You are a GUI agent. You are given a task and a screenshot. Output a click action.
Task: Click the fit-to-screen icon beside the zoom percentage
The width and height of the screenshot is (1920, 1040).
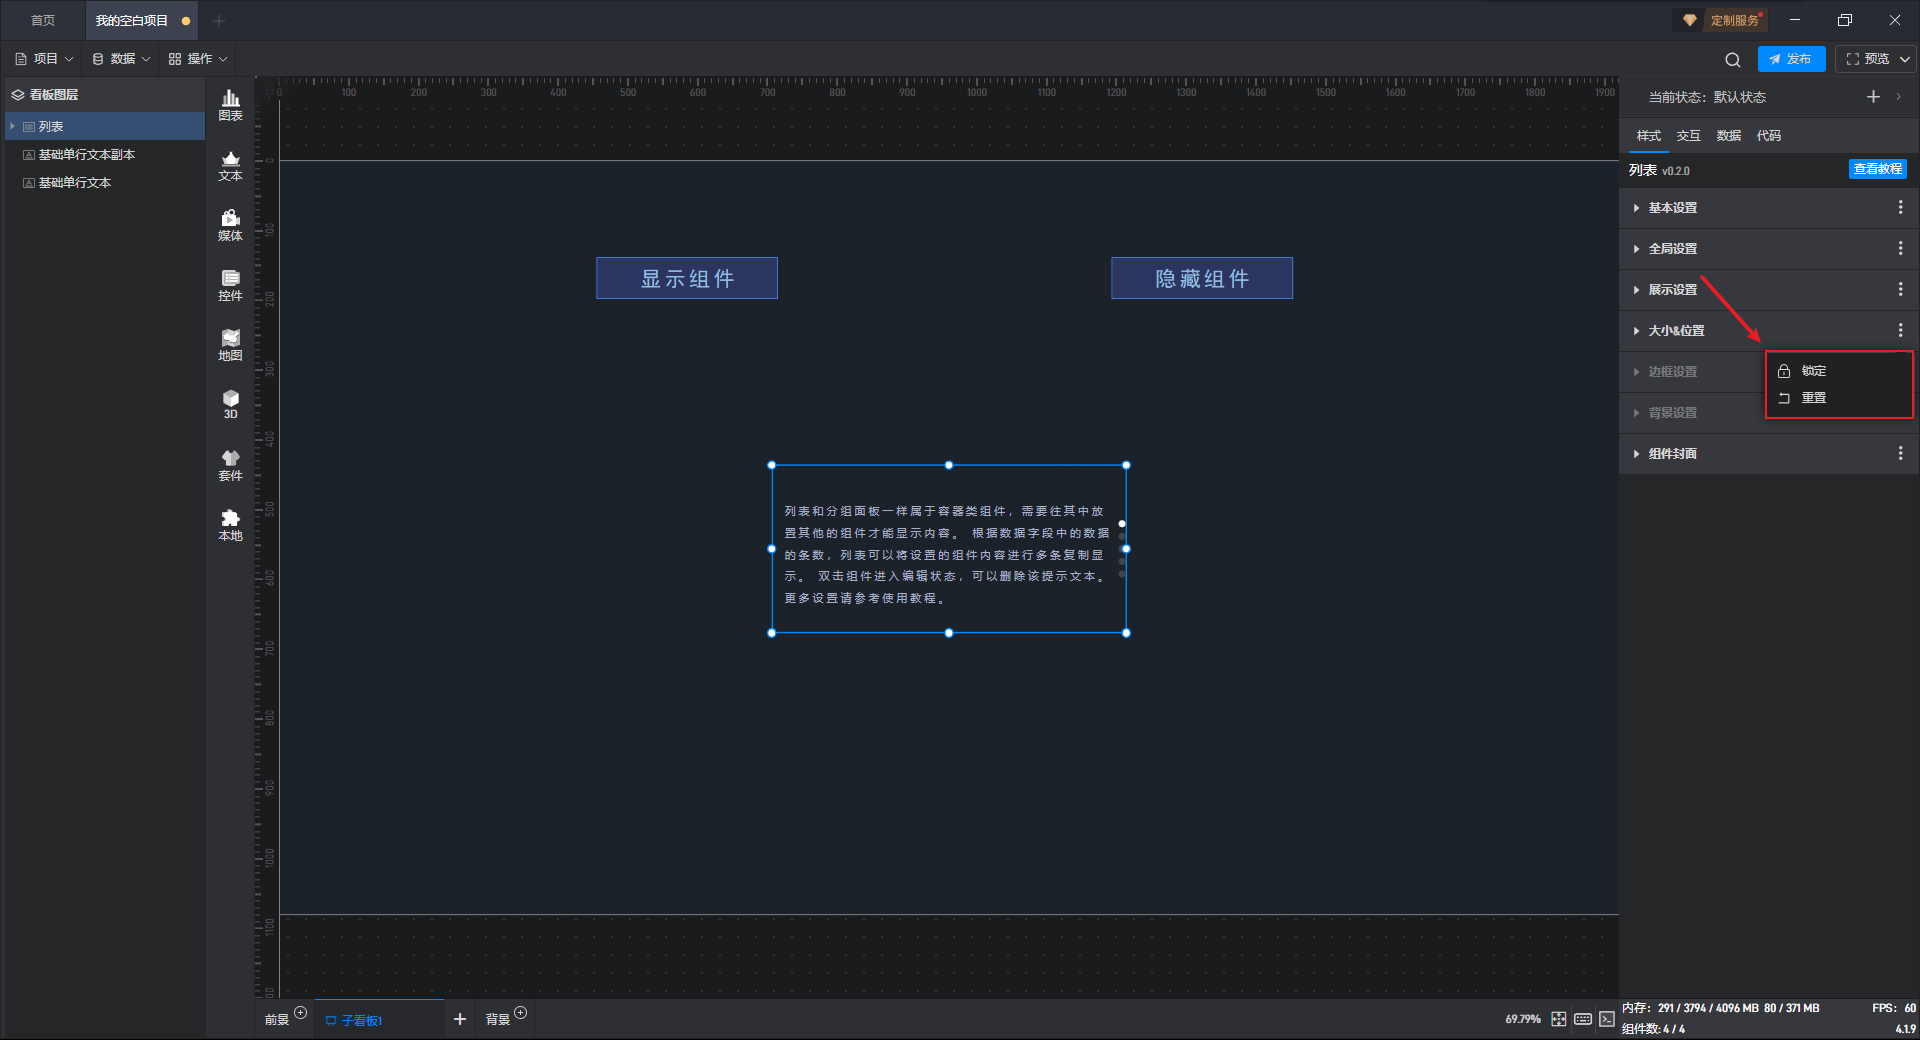(x=1559, y=1019)
